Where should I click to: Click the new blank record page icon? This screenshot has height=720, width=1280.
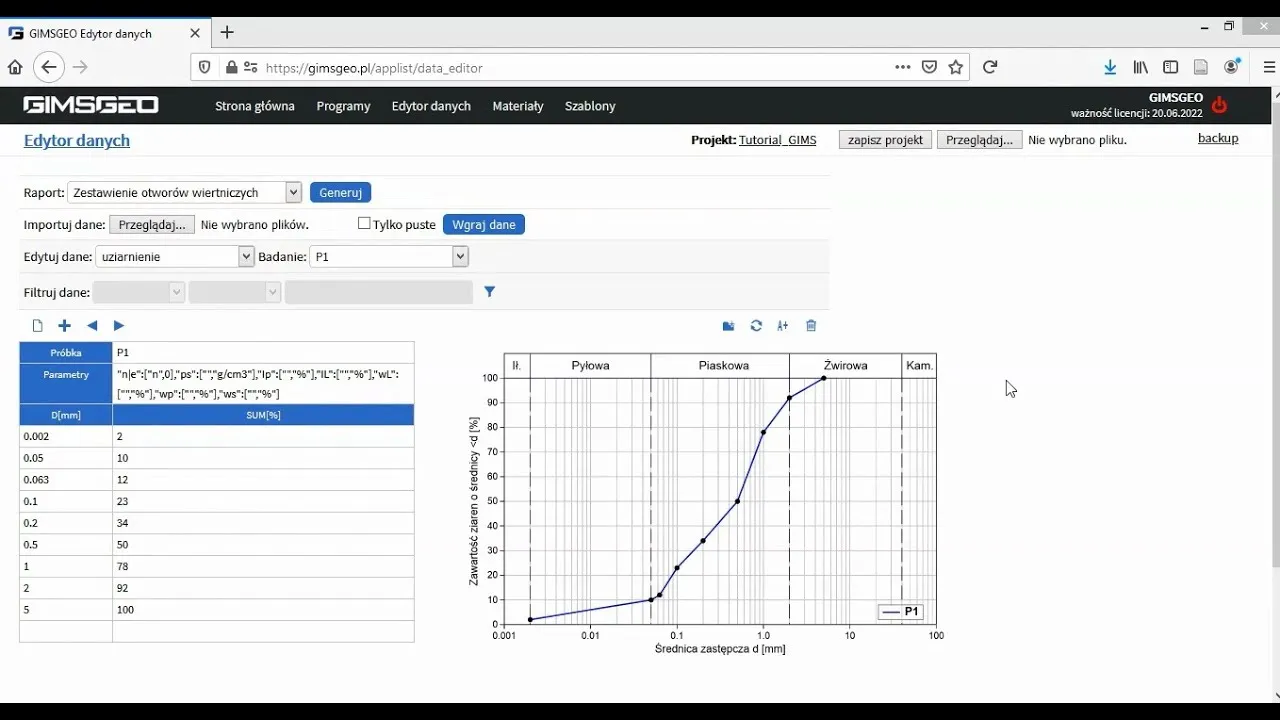point(38,326)
